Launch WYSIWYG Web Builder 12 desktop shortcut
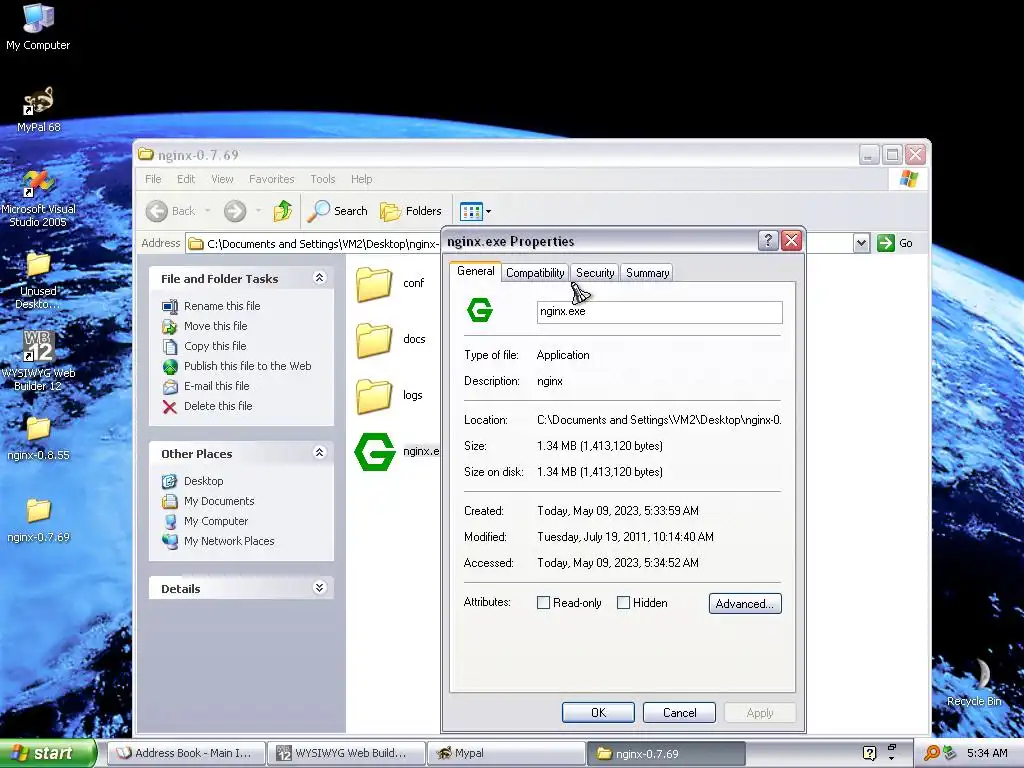This screenshot has width=1024, height=768. 38,360
